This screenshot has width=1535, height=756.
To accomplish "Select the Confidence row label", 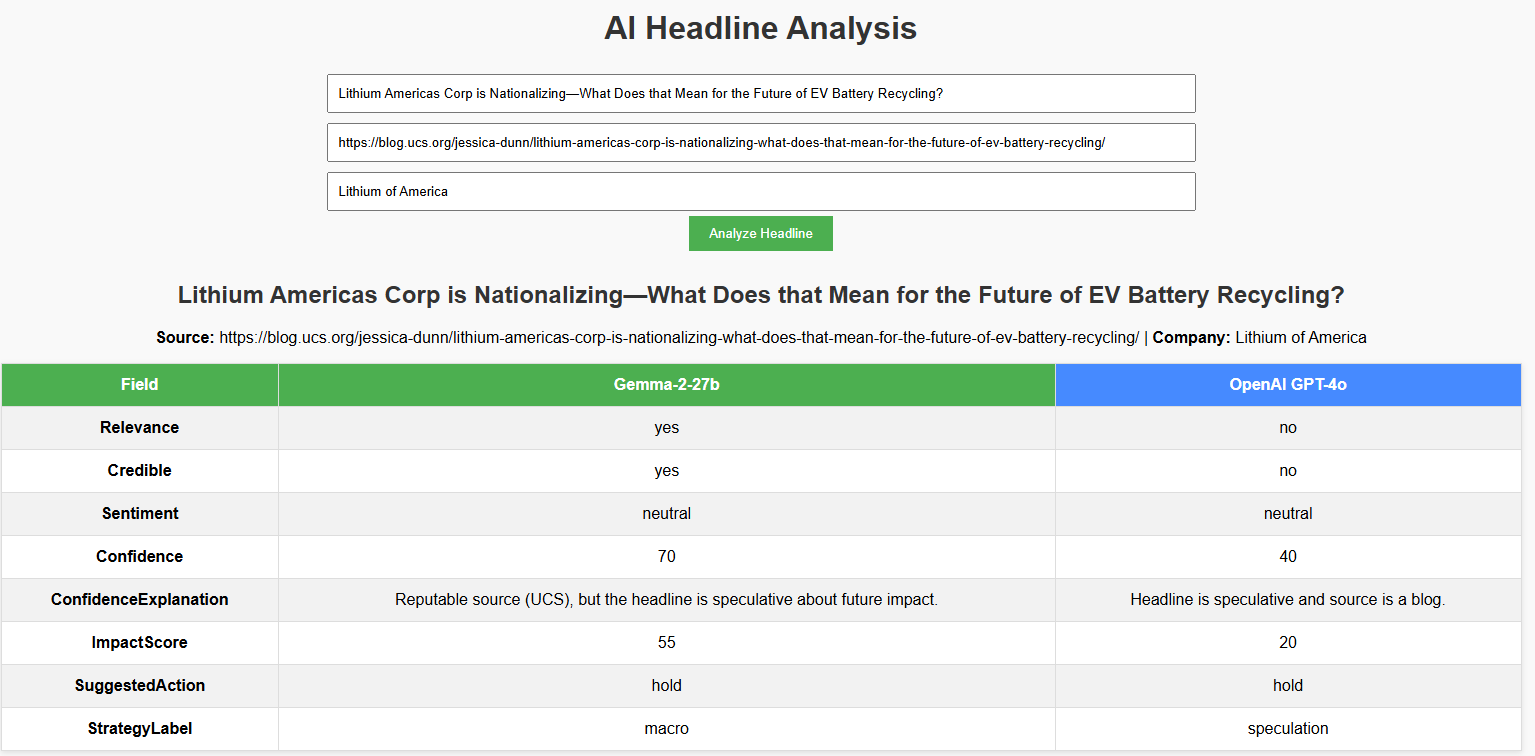I will click(140, 557).
